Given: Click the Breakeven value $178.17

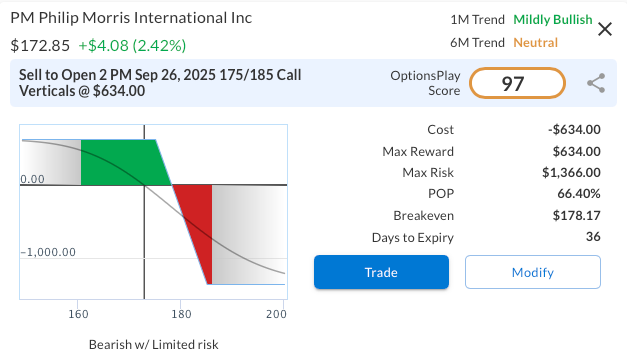Looking at the screenshot, I should tap(576, 215).
